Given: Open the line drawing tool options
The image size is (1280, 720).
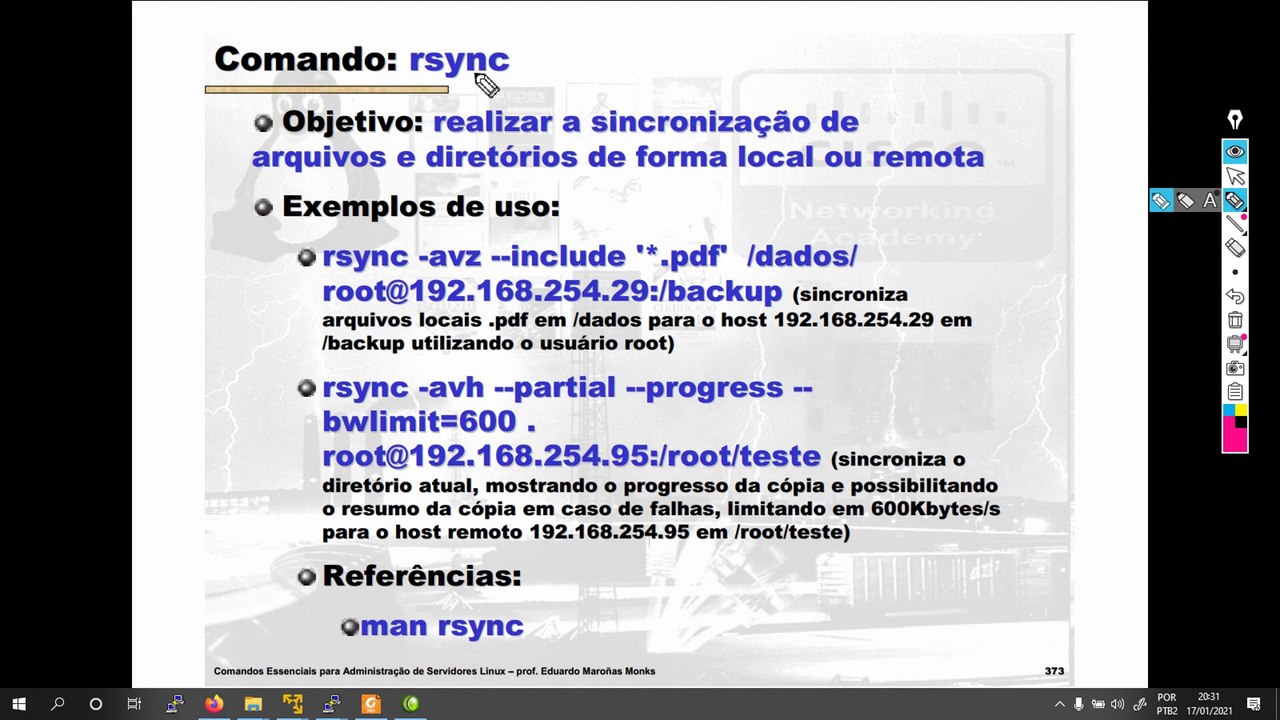Looking at the screenshot, I should click(1235, 224).
